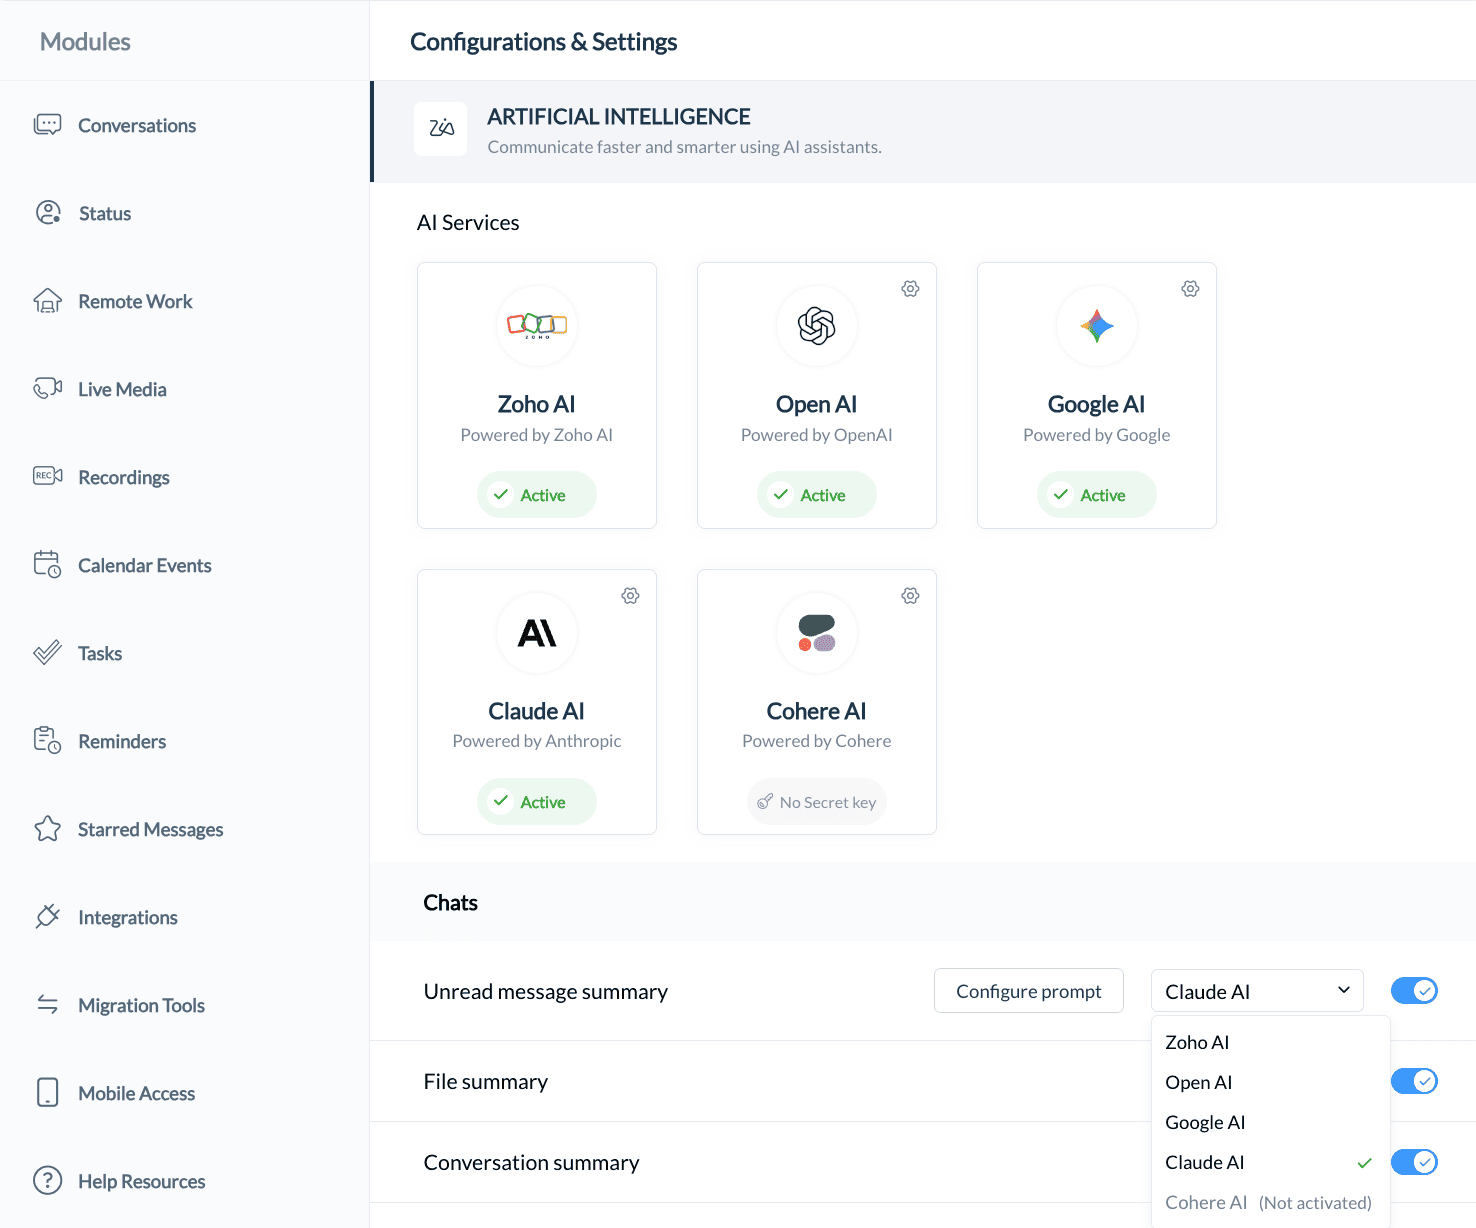Open Calendar Events icon
Viewport: 1476px width, 1228px height.
[48, 564]
